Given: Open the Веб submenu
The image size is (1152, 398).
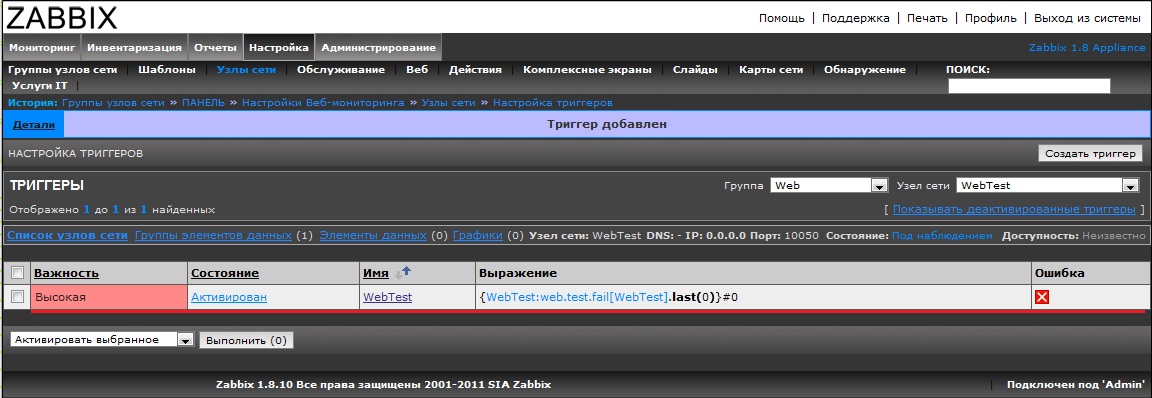Looking at the screenshot, I should click(417, 70).
